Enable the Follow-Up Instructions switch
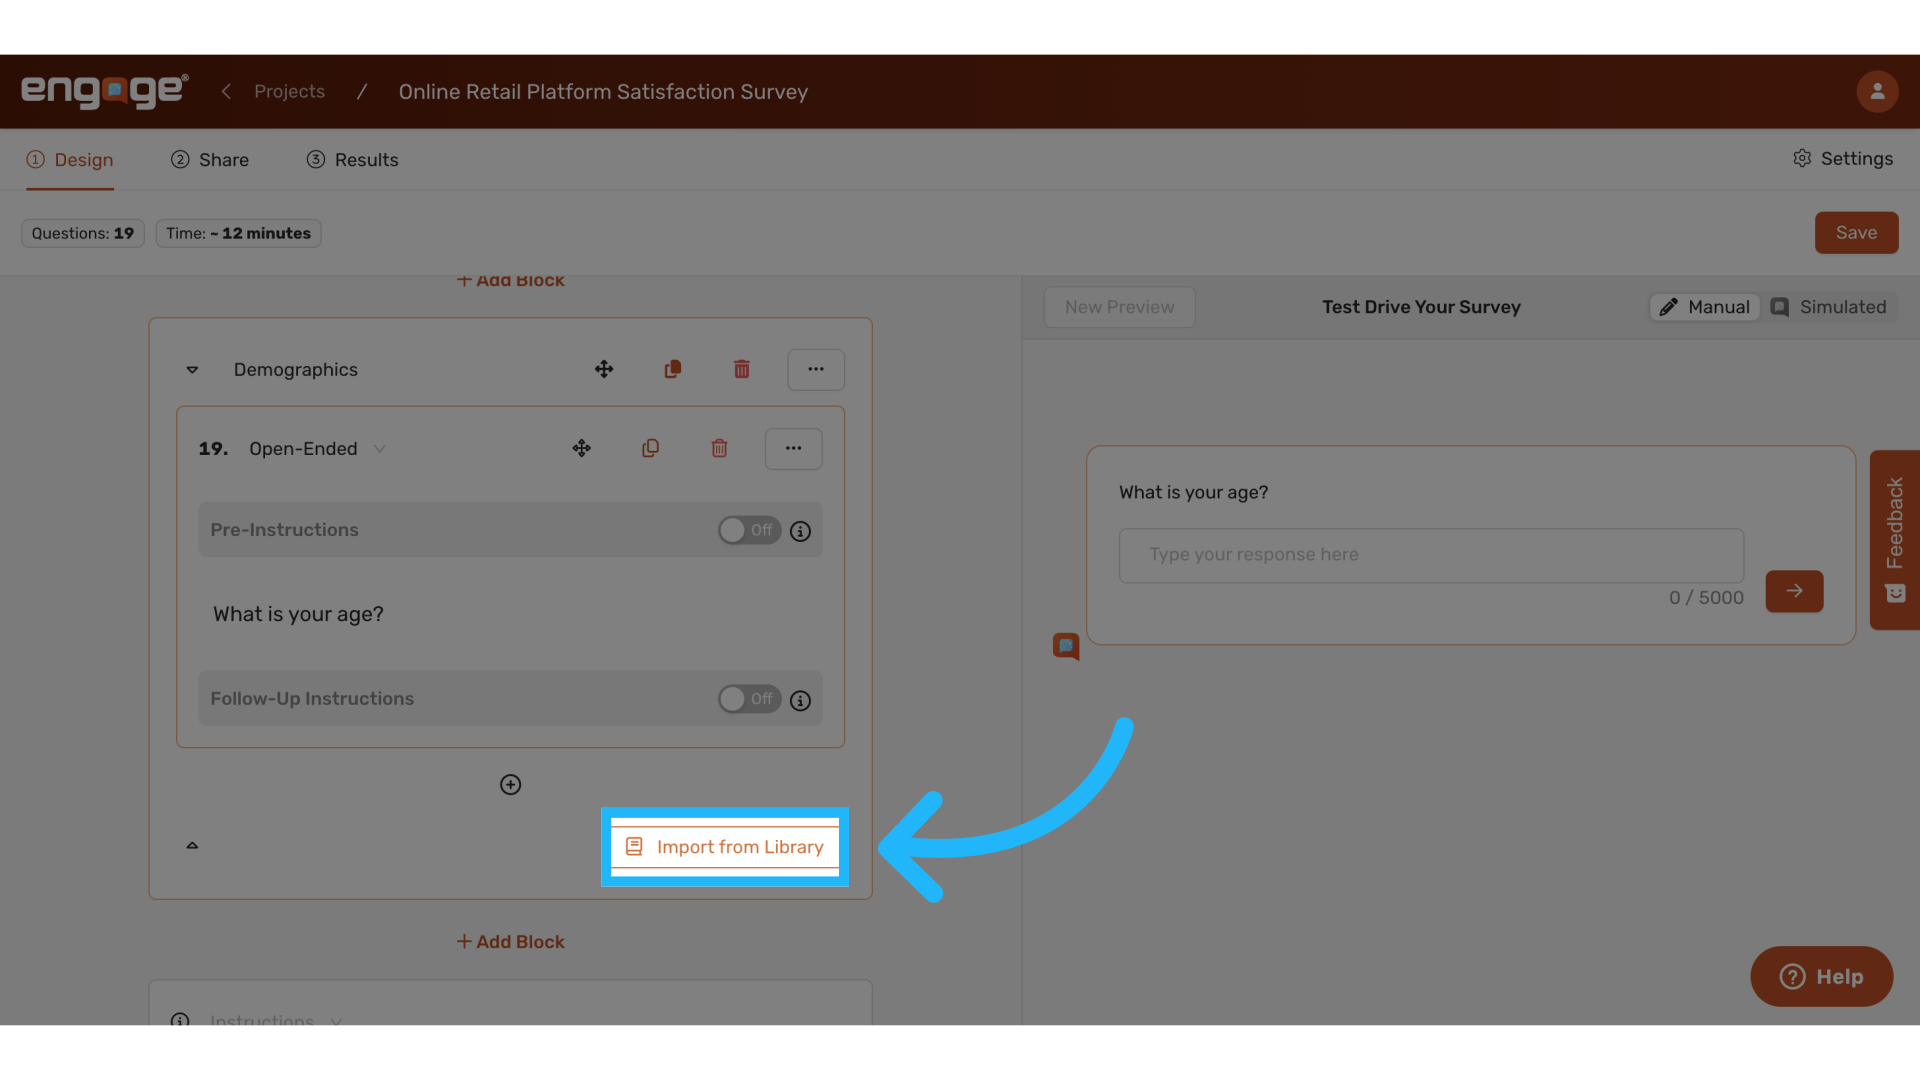This screenshot has height=1080, width=1920. (x=749, y=699)
